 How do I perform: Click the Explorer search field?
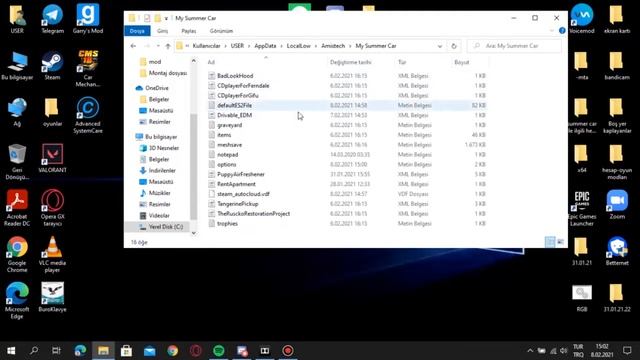(x=514, y=46)
